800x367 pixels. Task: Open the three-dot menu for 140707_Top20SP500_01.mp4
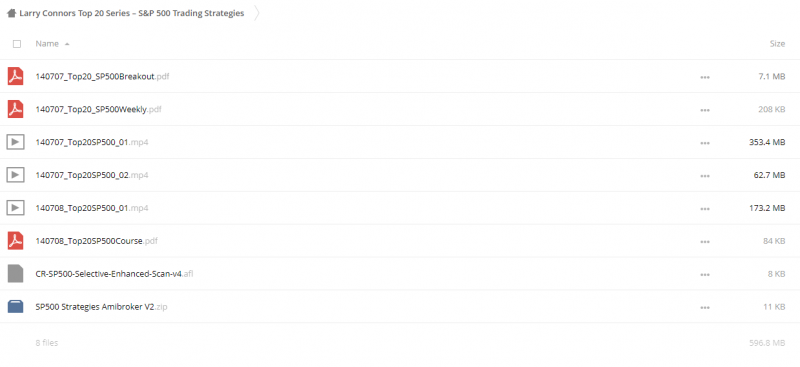click(x=705, y=143)
